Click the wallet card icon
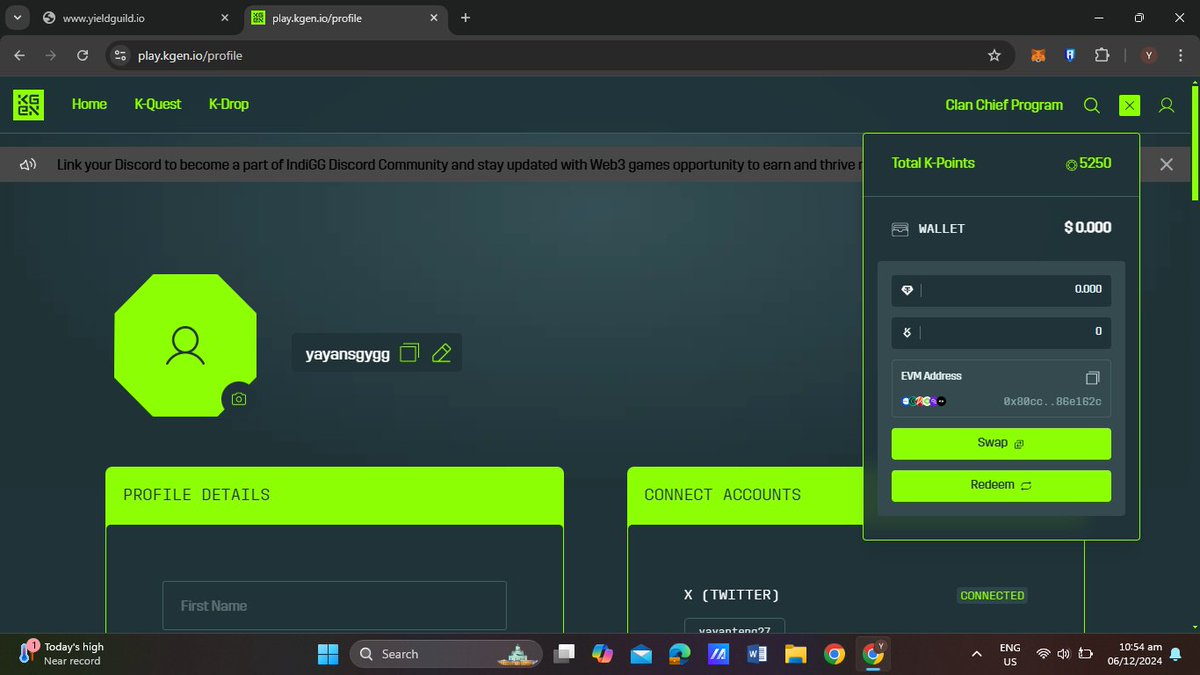Image resolution: width=1200 pixels, height=675 pixels. click(x=900, y=228)
